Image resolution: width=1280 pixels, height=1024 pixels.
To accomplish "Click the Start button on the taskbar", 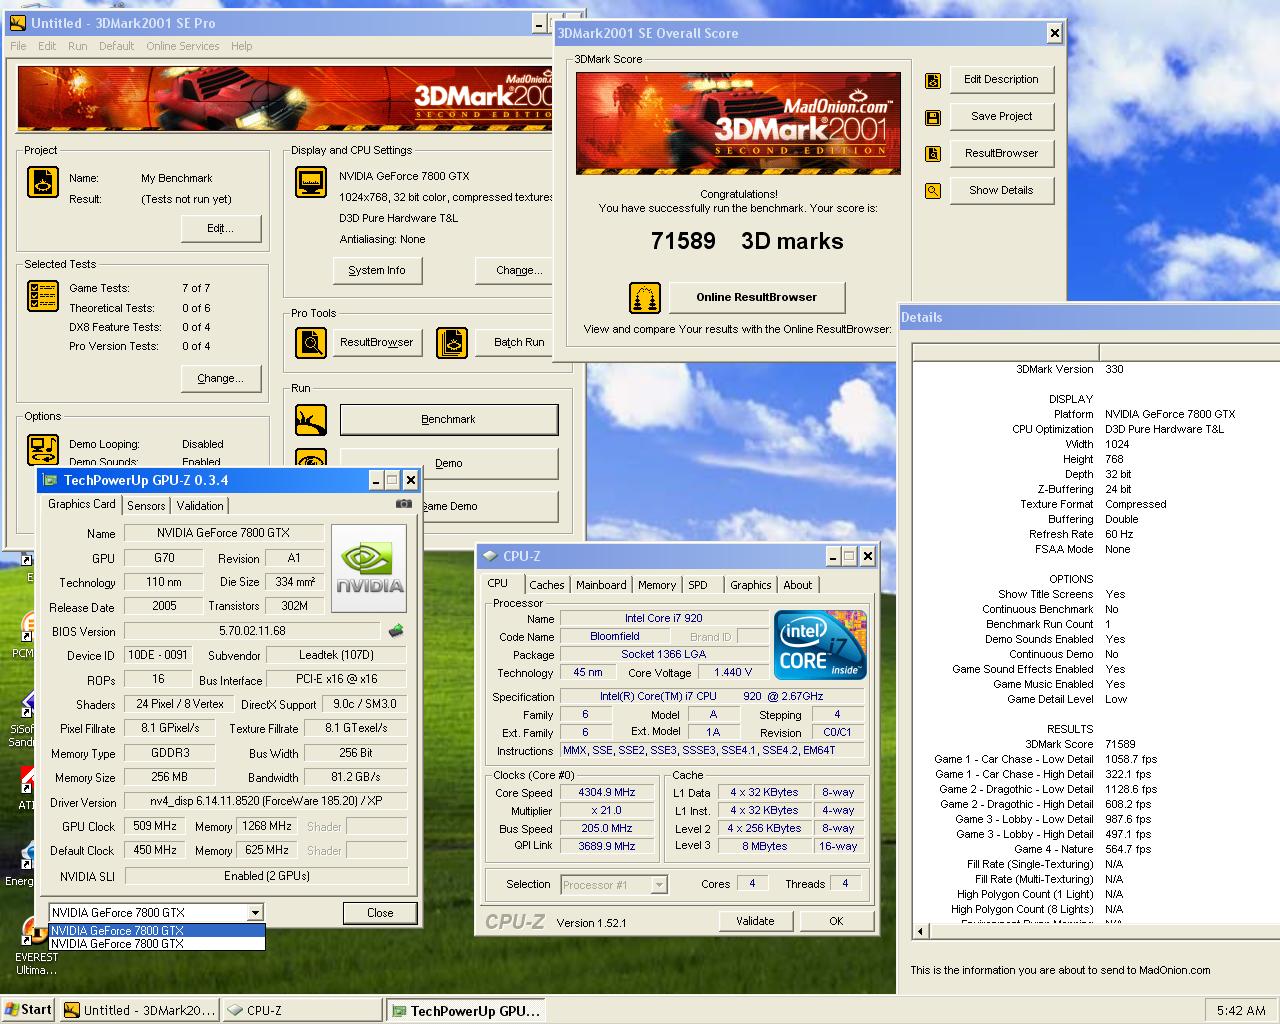I will [x=28, y=1009].
